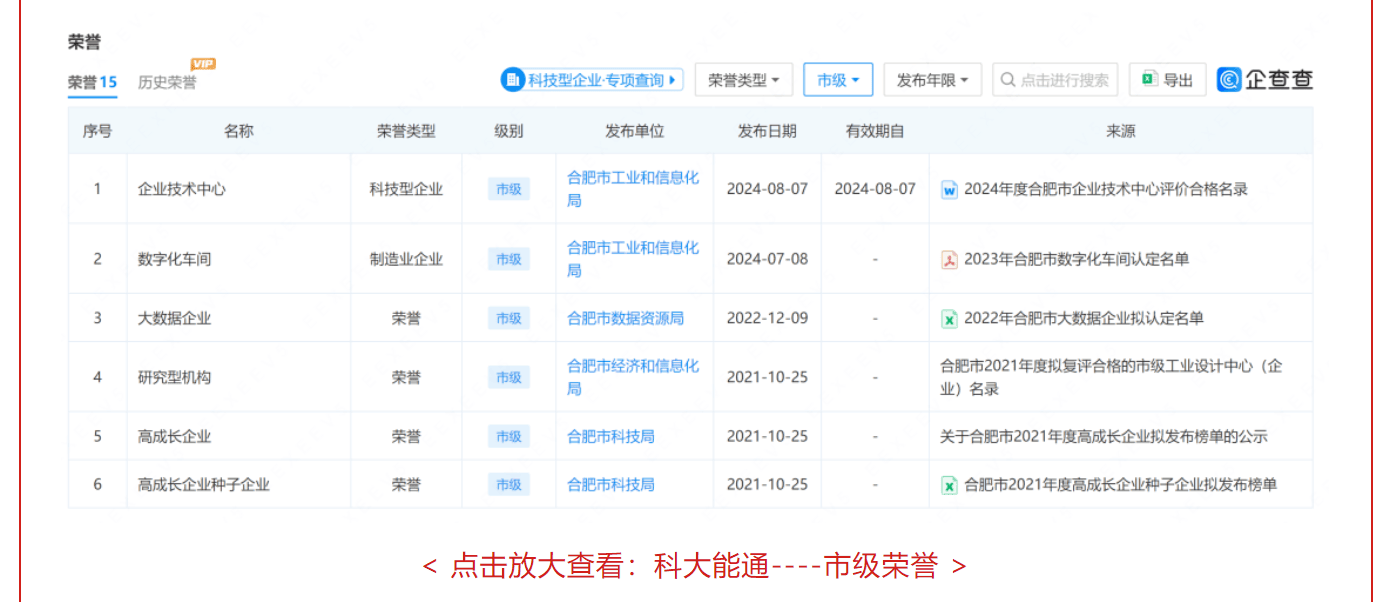Select the 荣誉 15 tab
1389x602 pixels.
(92, 83)
